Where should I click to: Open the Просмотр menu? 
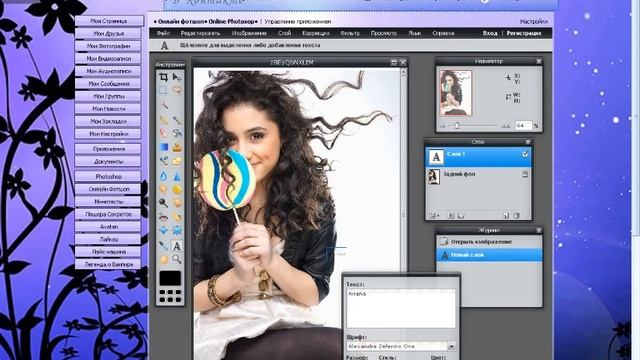click(x=384, y=33)
